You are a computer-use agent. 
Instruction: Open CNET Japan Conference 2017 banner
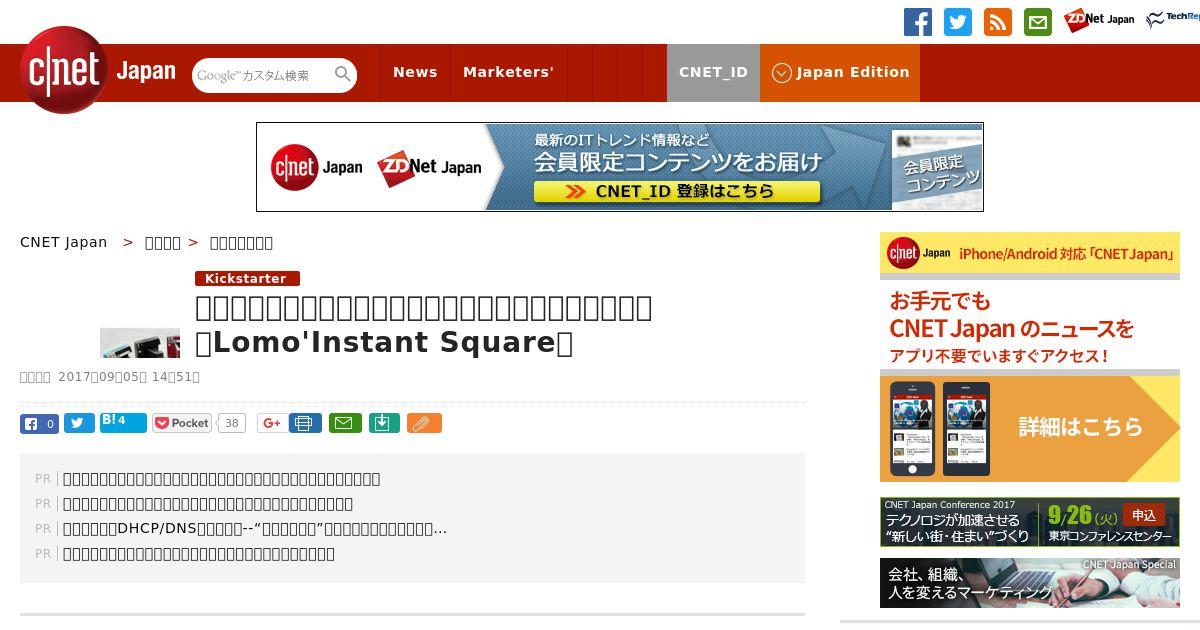coord(1030,522)
